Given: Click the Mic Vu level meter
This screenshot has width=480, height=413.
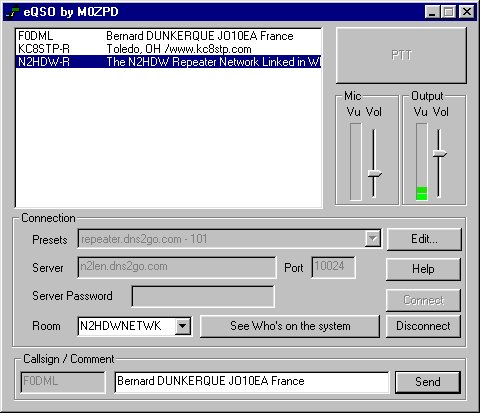Looking at the screenshot, I should pos(356,162).
